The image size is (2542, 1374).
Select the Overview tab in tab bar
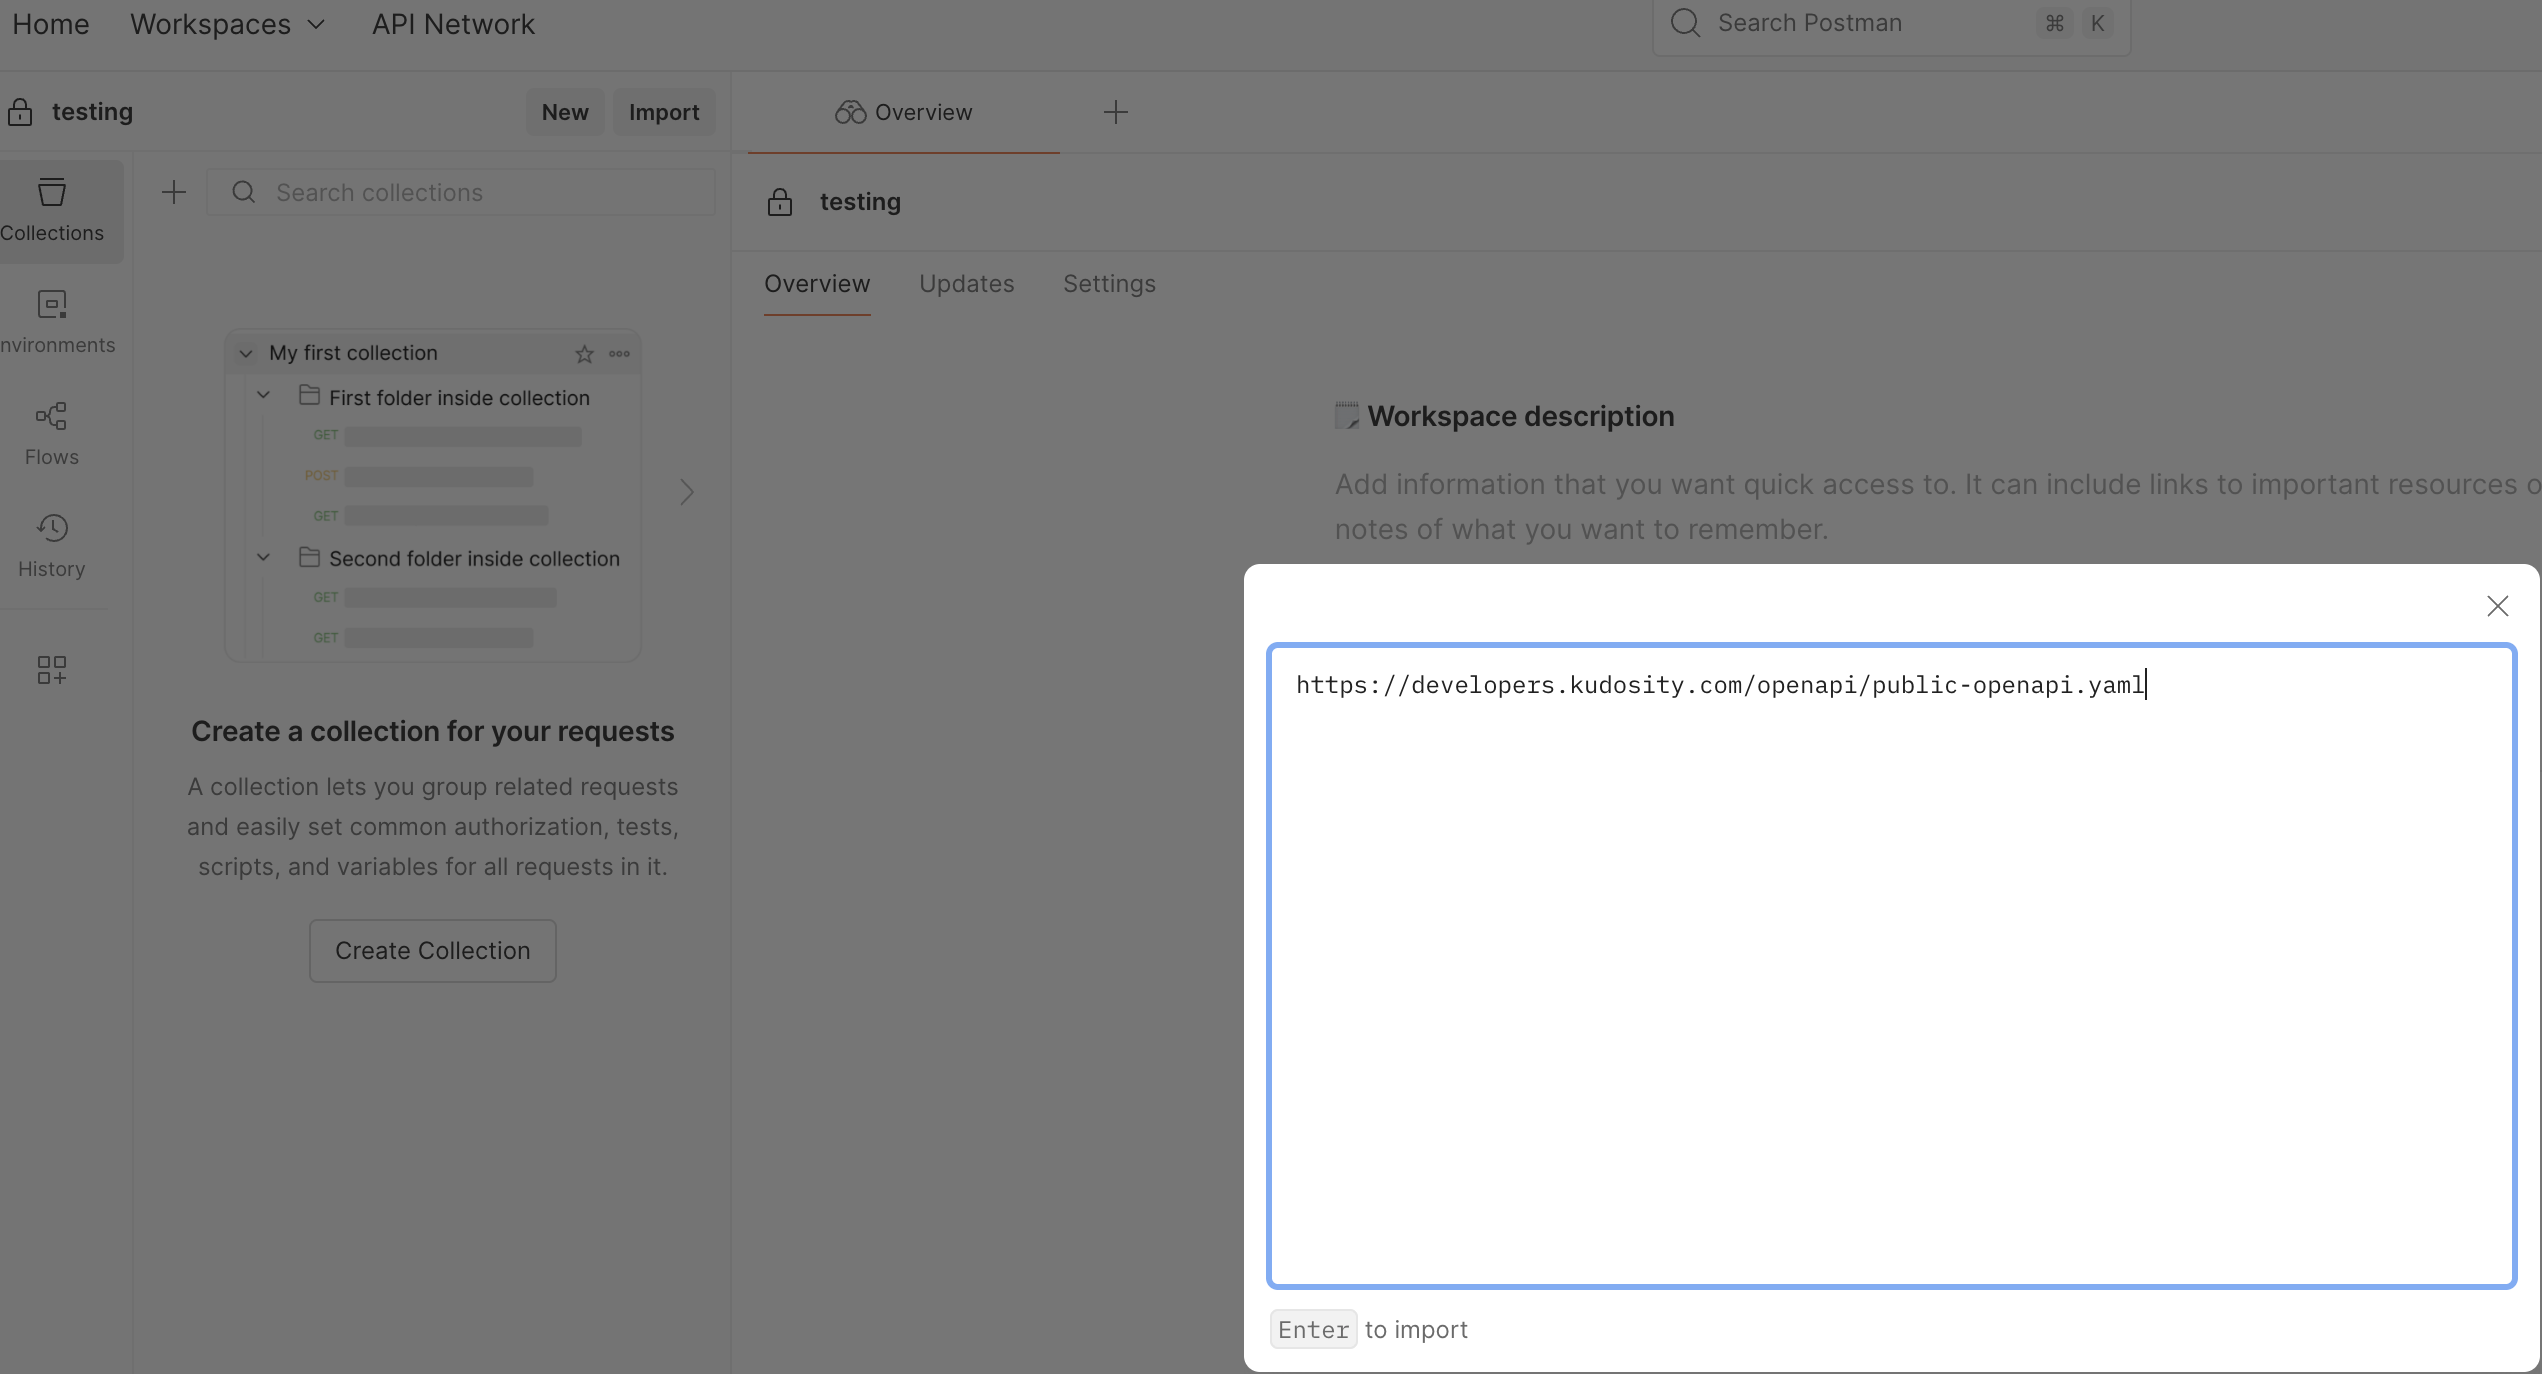[x=904, y=112]
